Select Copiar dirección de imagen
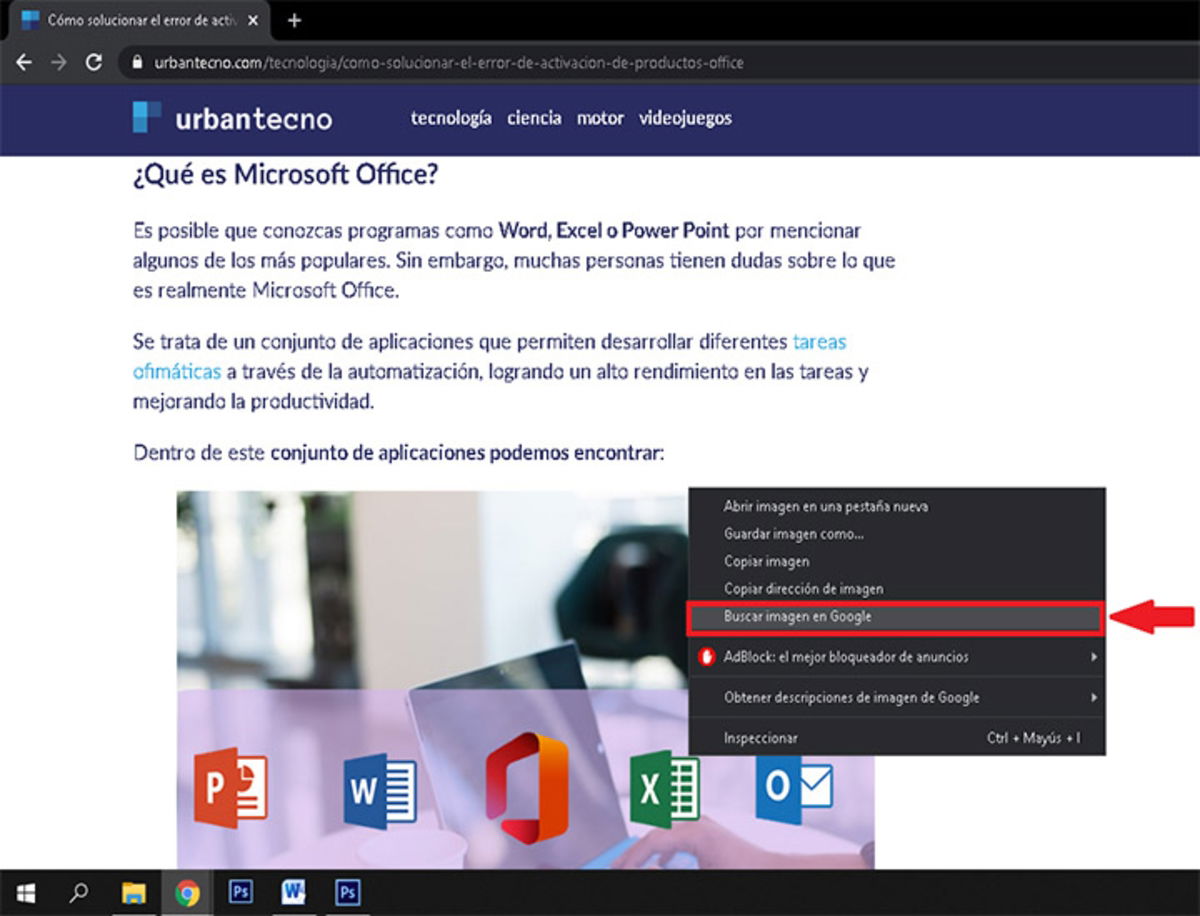 coord(803,589)
